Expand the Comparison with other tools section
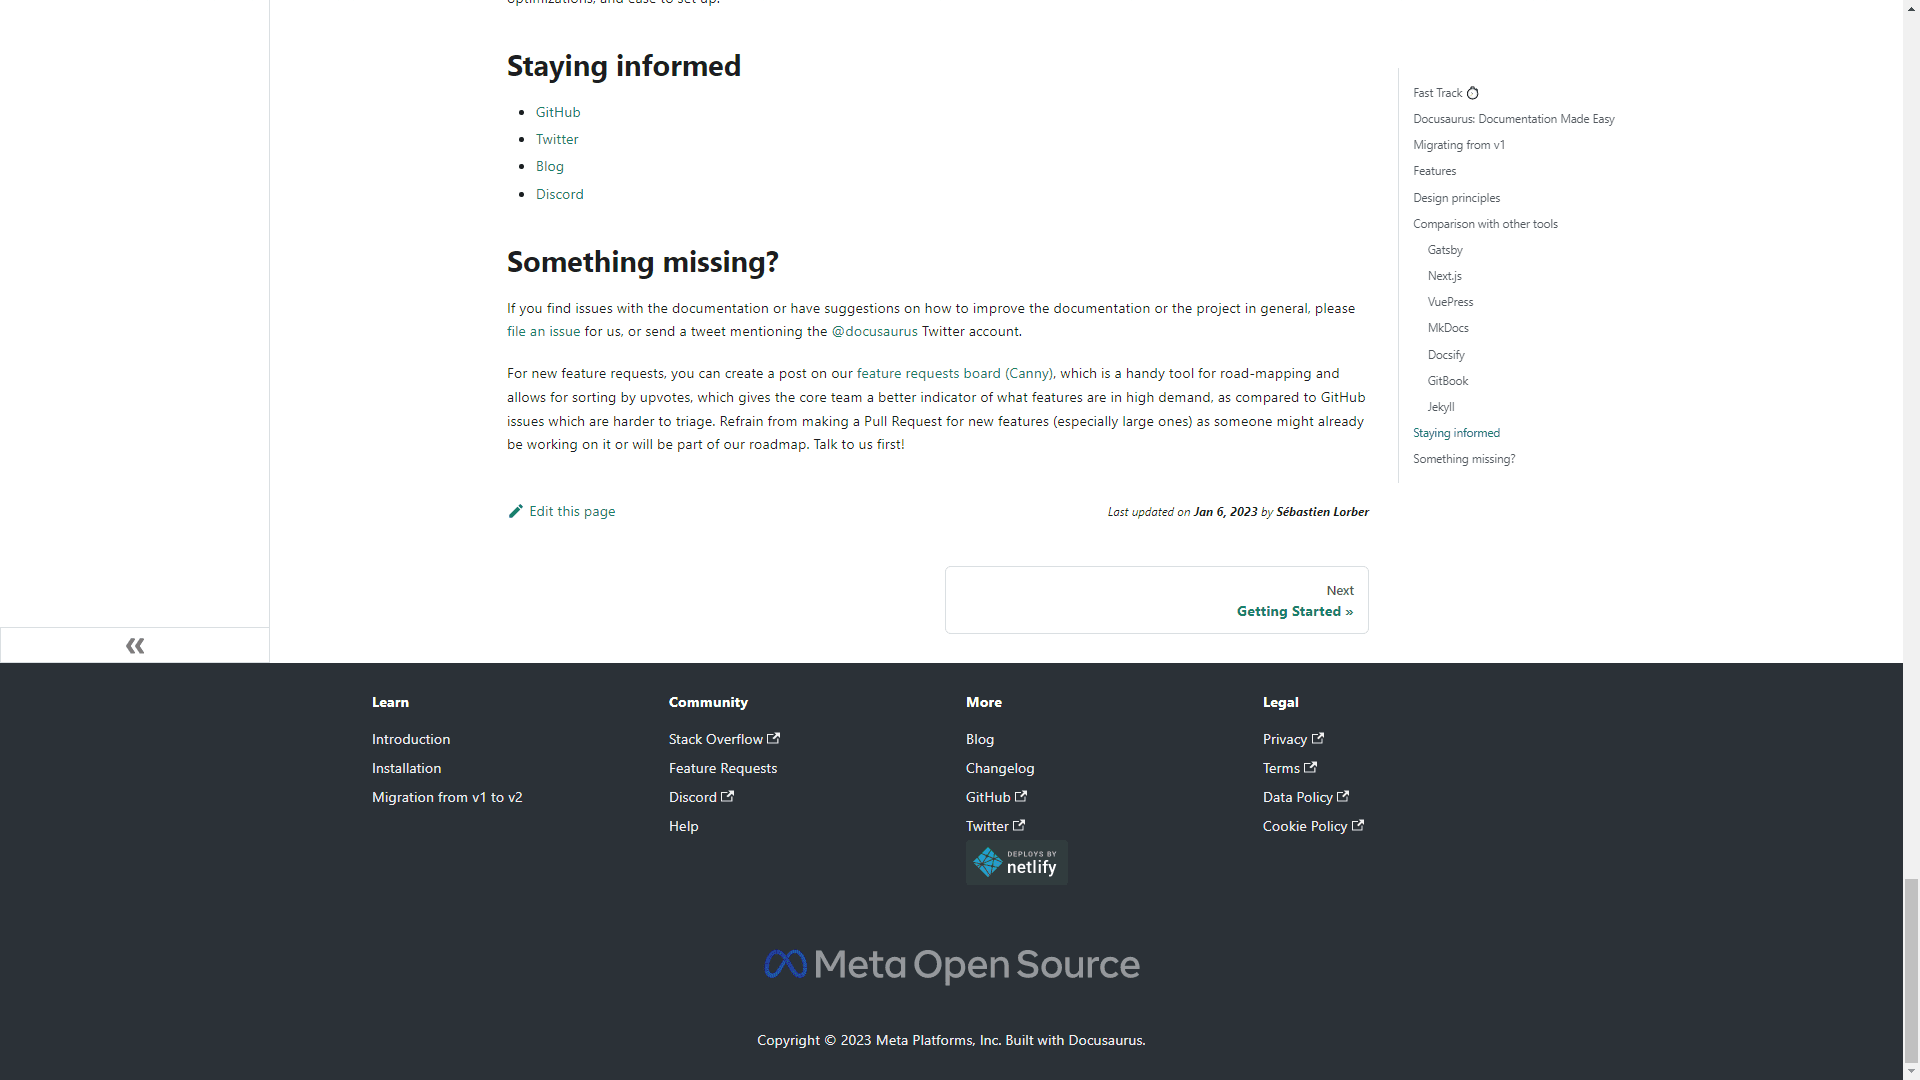The image size is (1920, 1080). (1486, 223)
